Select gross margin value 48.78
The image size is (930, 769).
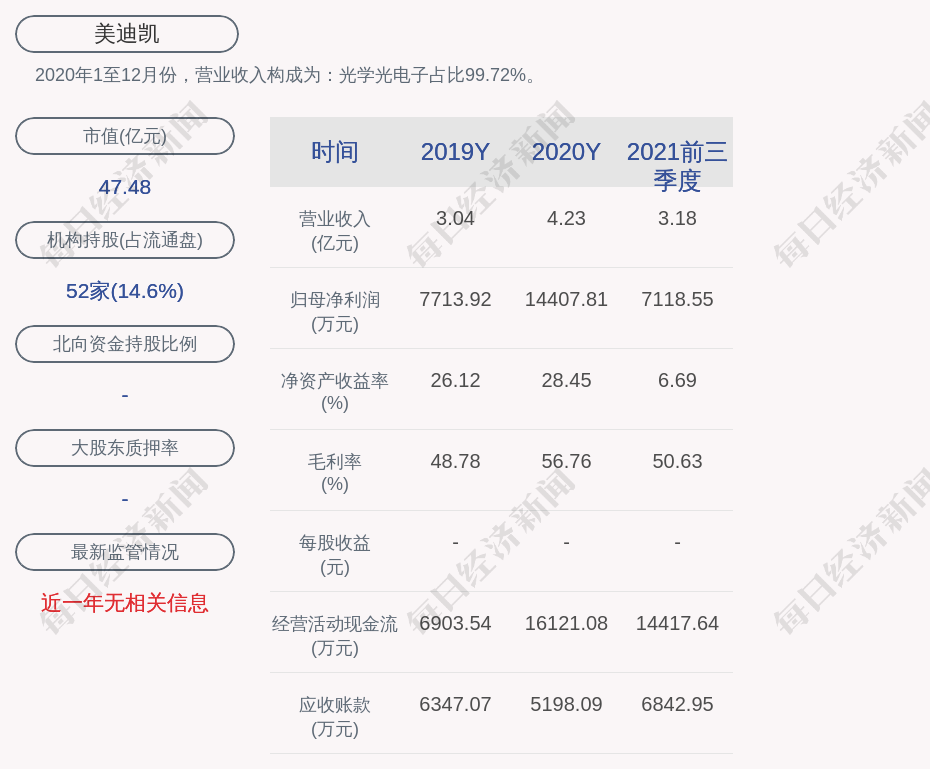(x=455, y=461)
